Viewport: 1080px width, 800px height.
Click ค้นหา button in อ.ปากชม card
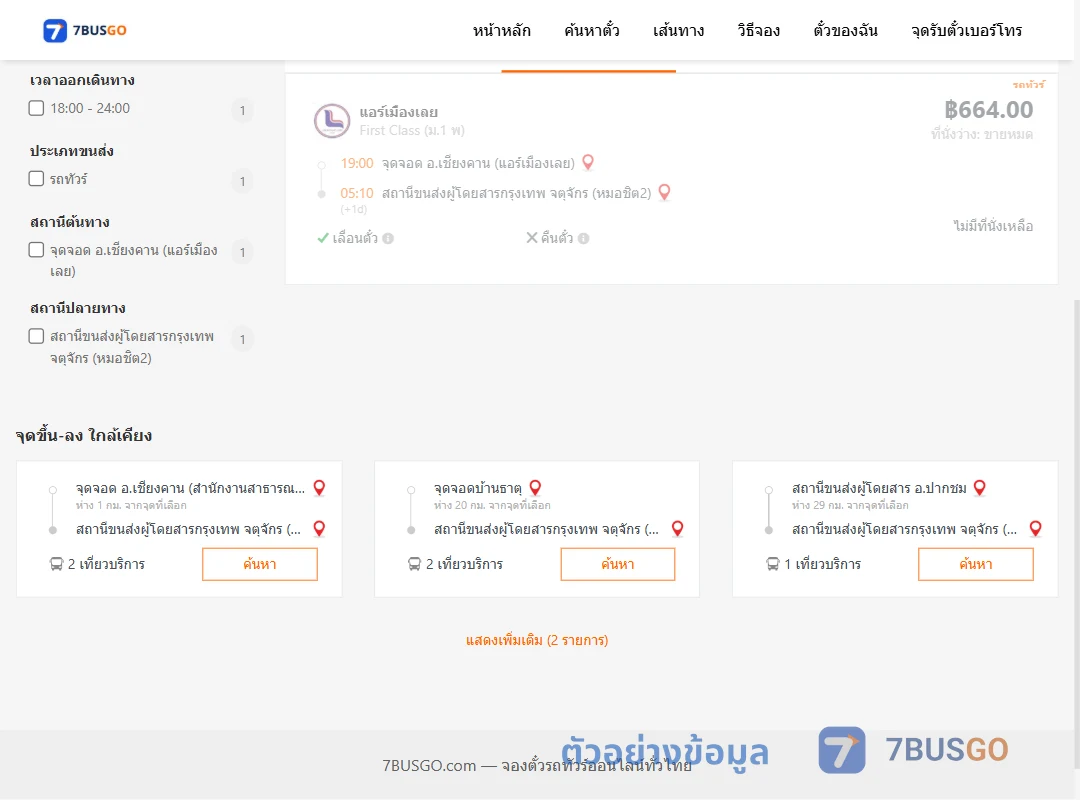[x=976, y=564]
